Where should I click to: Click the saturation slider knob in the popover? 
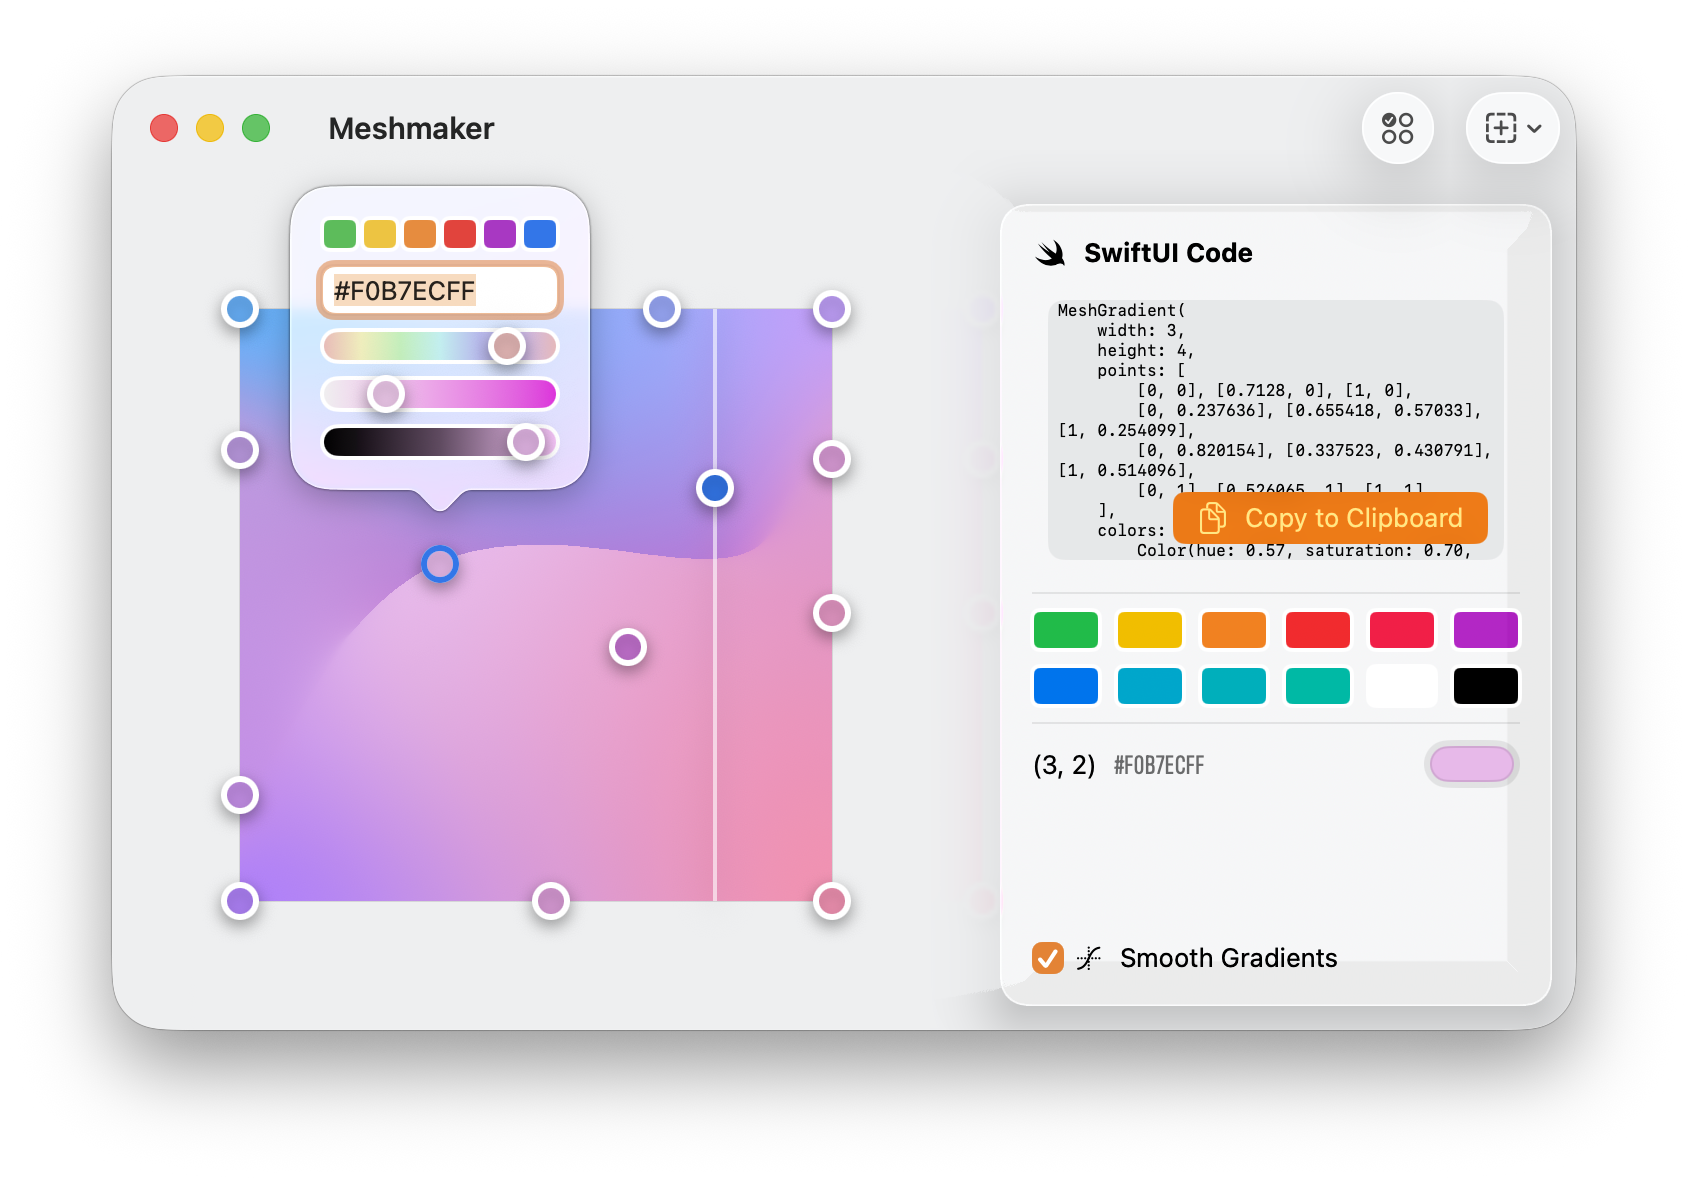tap(385, 394)
